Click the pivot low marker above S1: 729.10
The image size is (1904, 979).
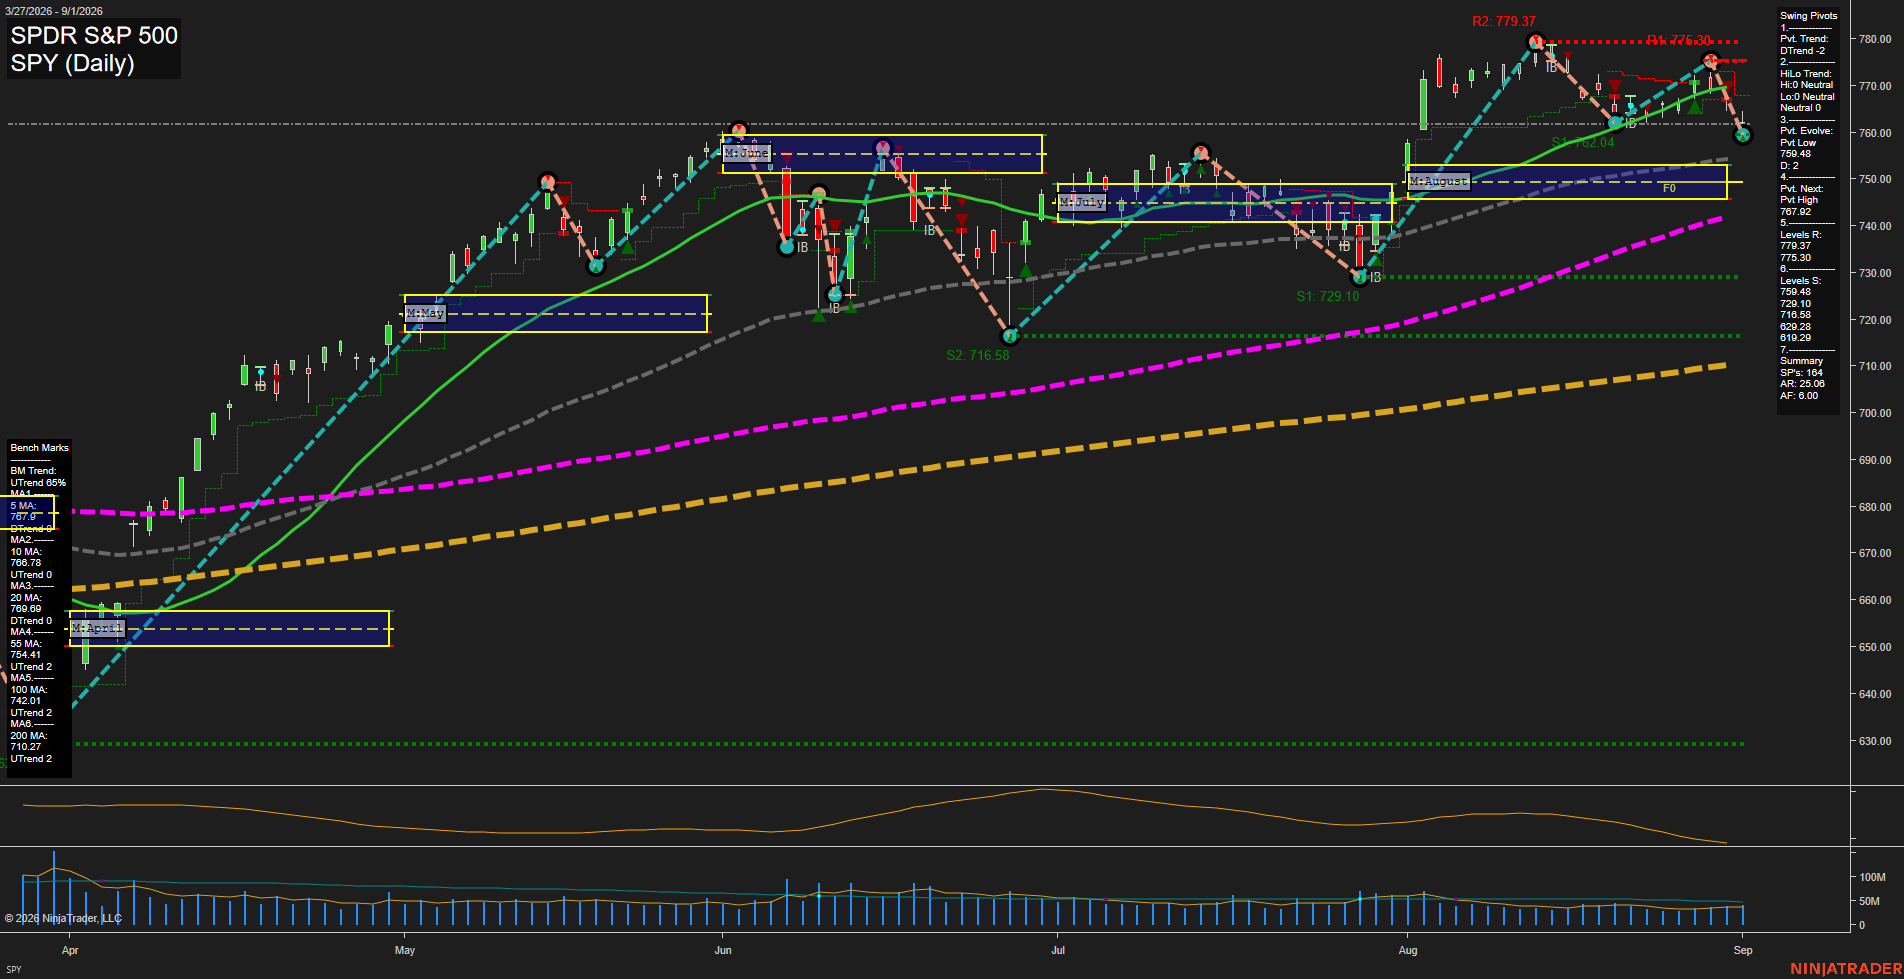[x=1359, y=277]
